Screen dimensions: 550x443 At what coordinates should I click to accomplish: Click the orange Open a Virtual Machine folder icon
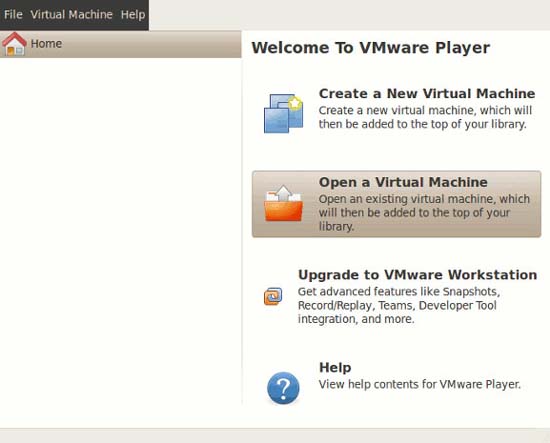(283, 203)
